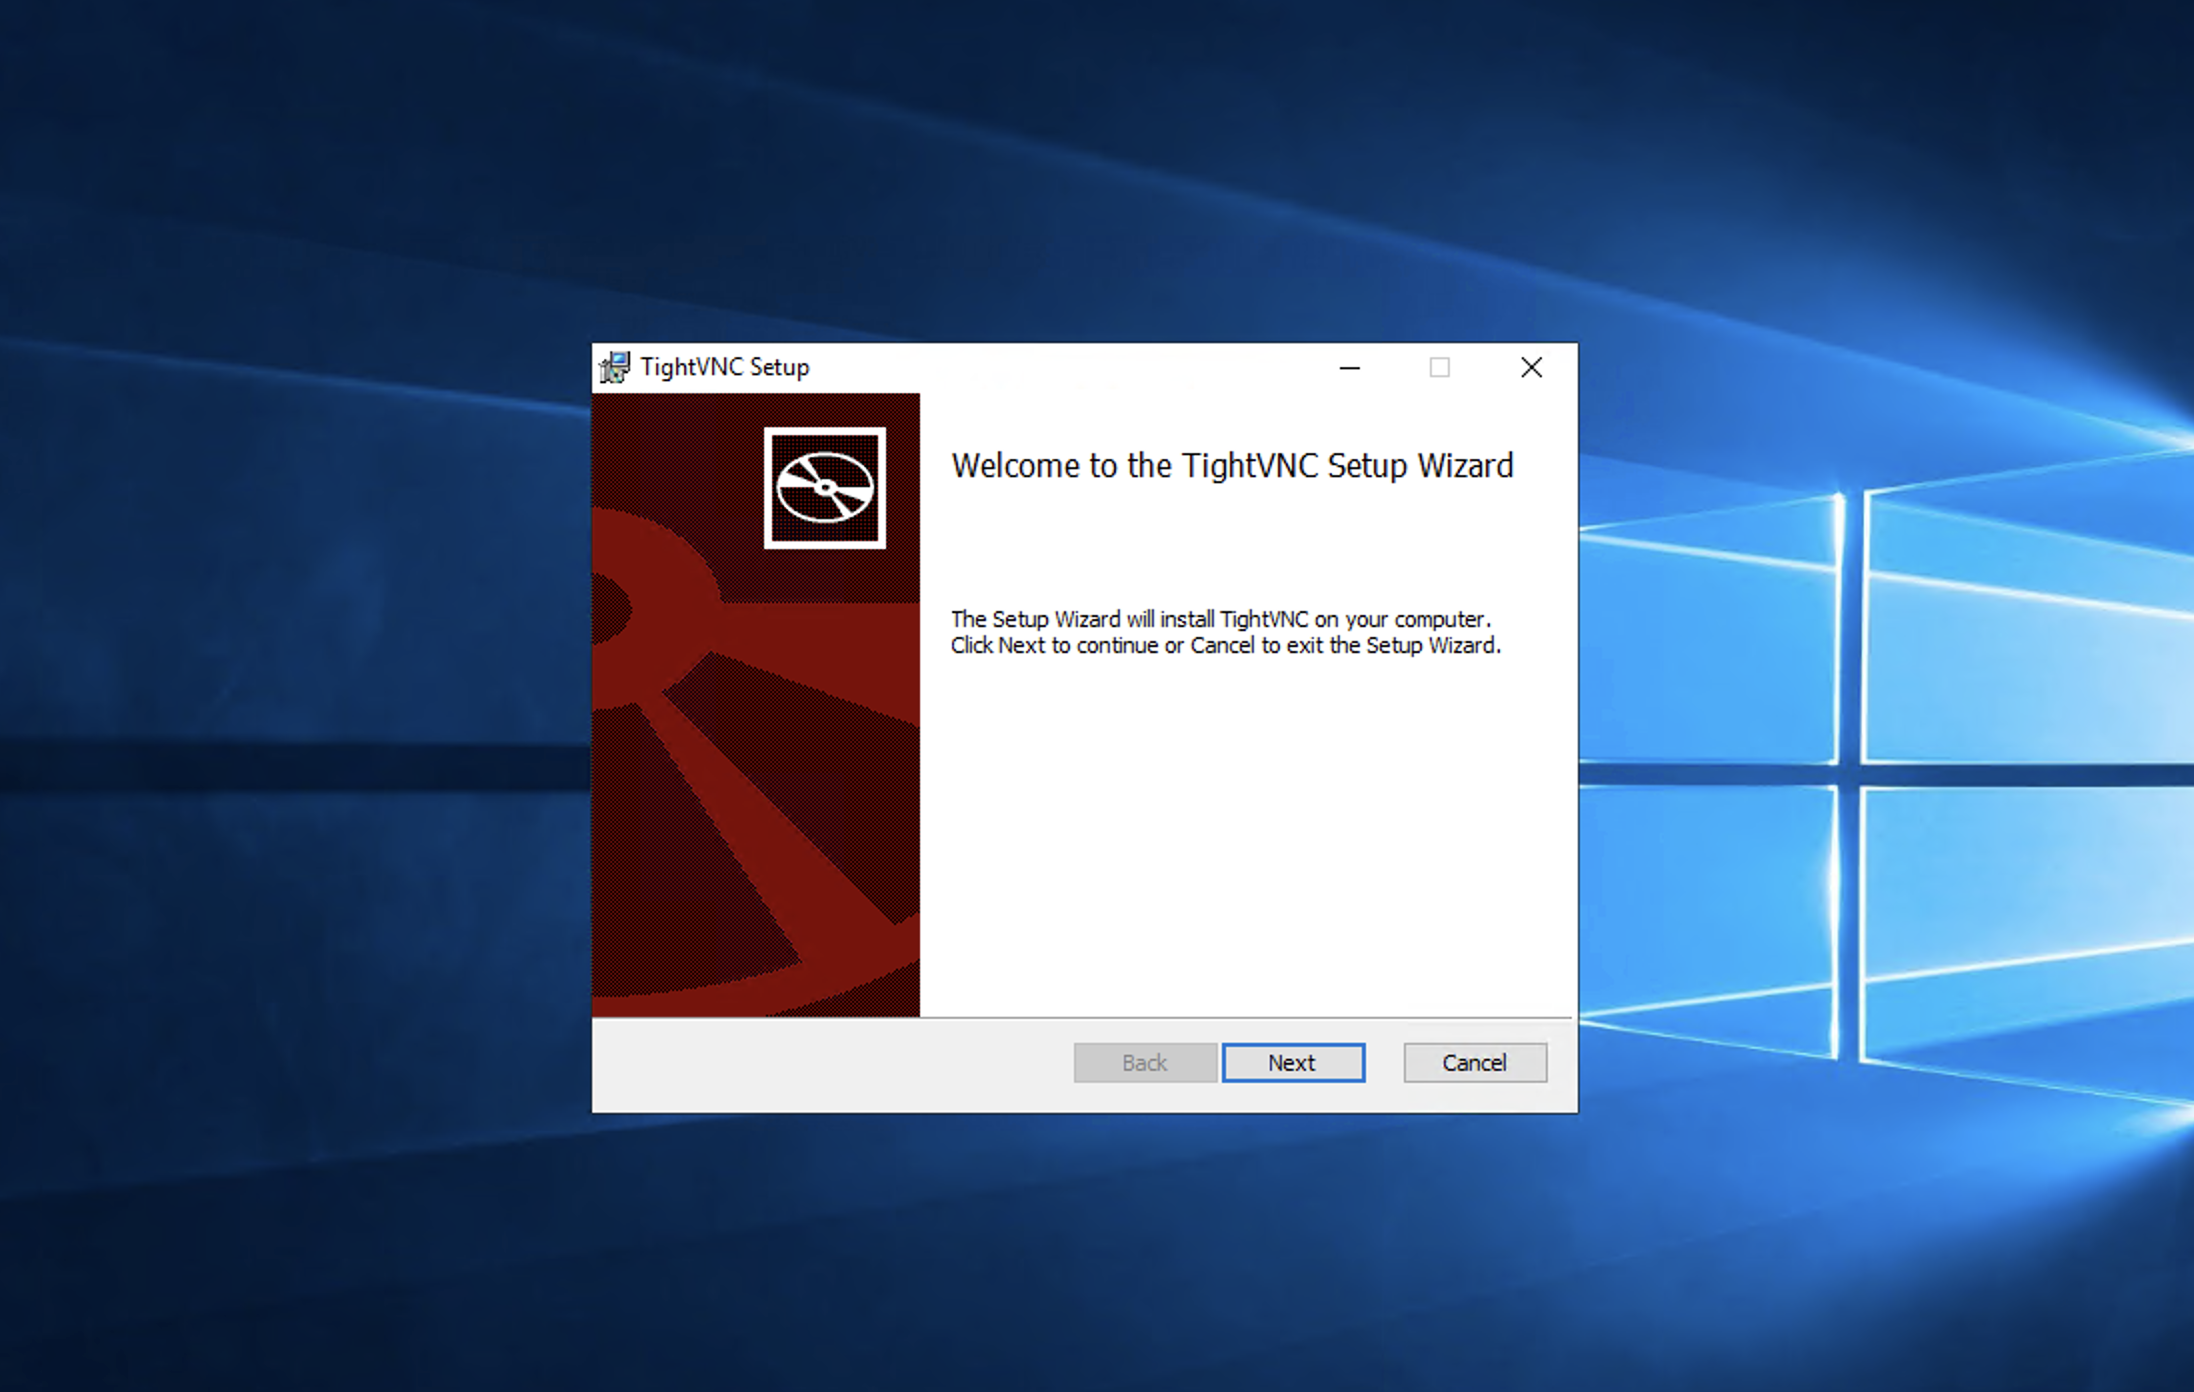
Task: Cancel the TightVNC setup
Action: [x=1474, y=1062]
